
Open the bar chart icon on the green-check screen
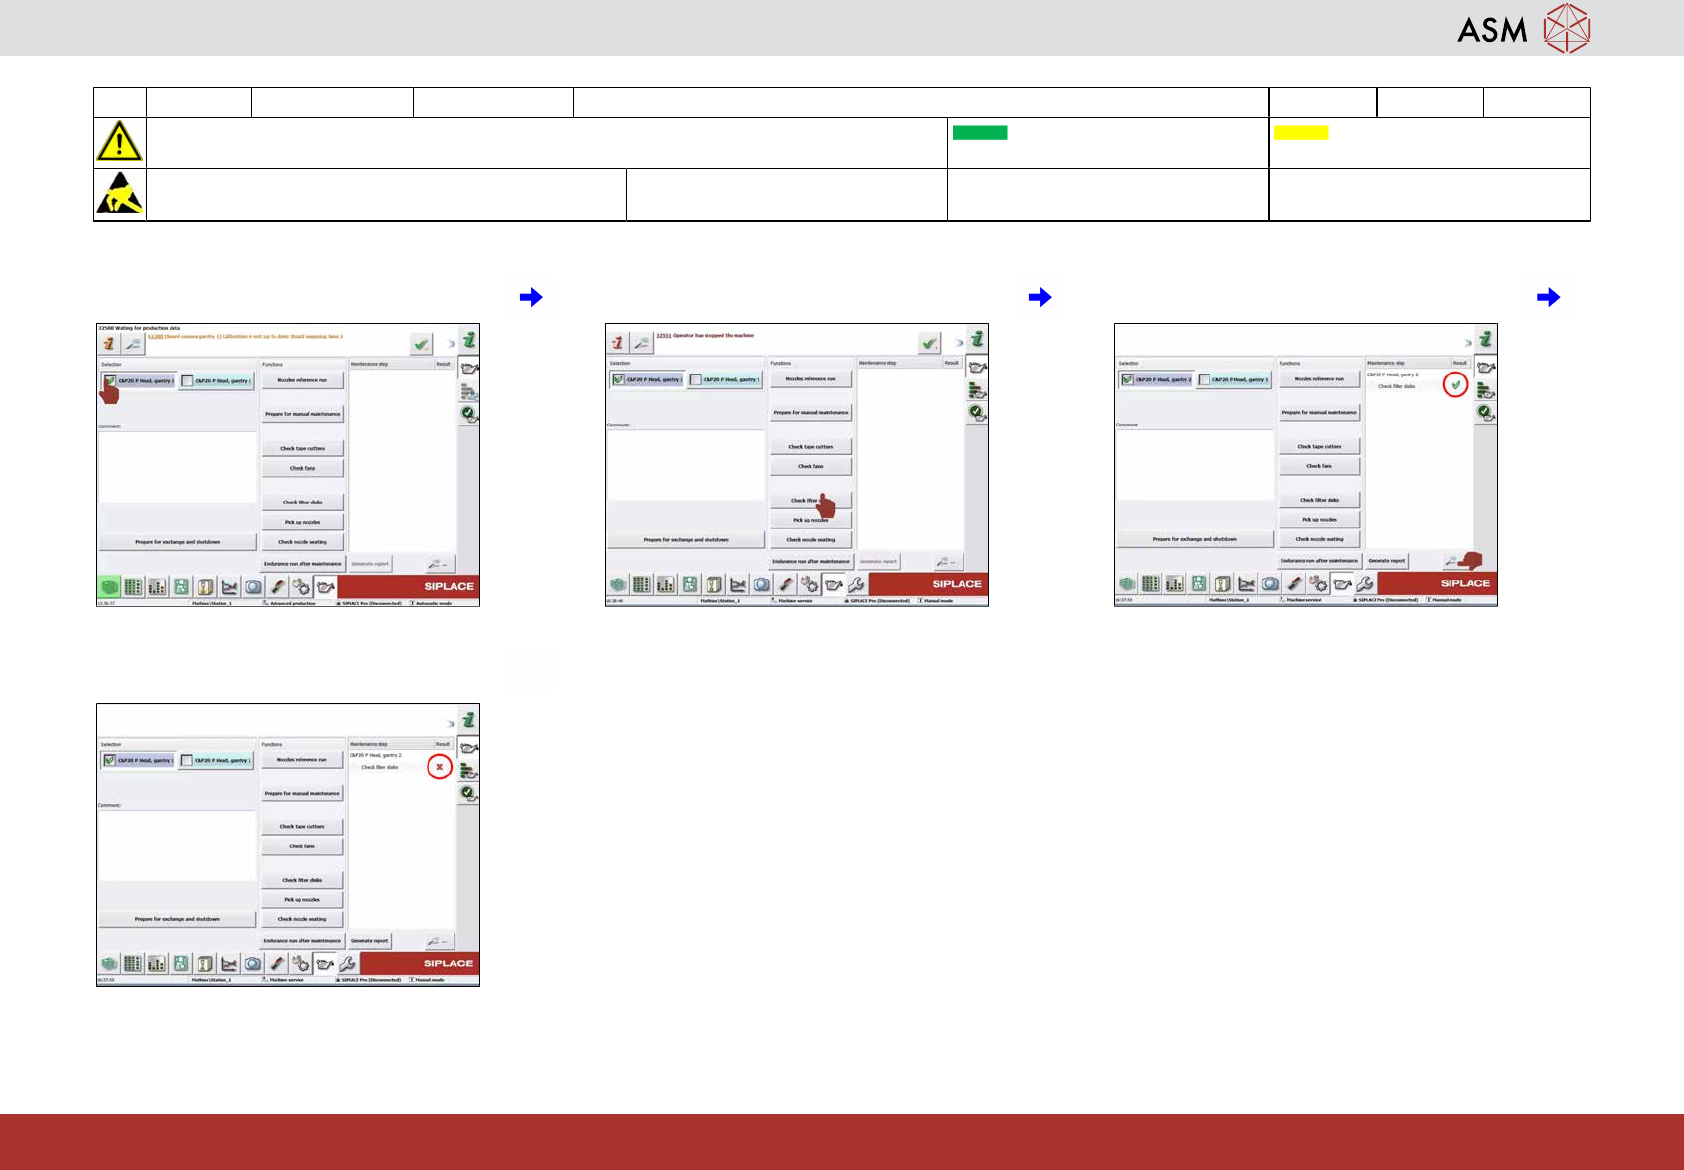pyautogui.click(x=1174, y=584)
